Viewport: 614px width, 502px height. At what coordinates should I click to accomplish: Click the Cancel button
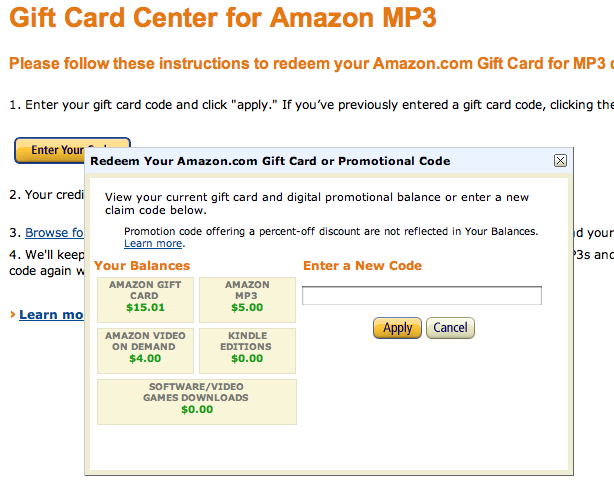(x=450, y=328)
